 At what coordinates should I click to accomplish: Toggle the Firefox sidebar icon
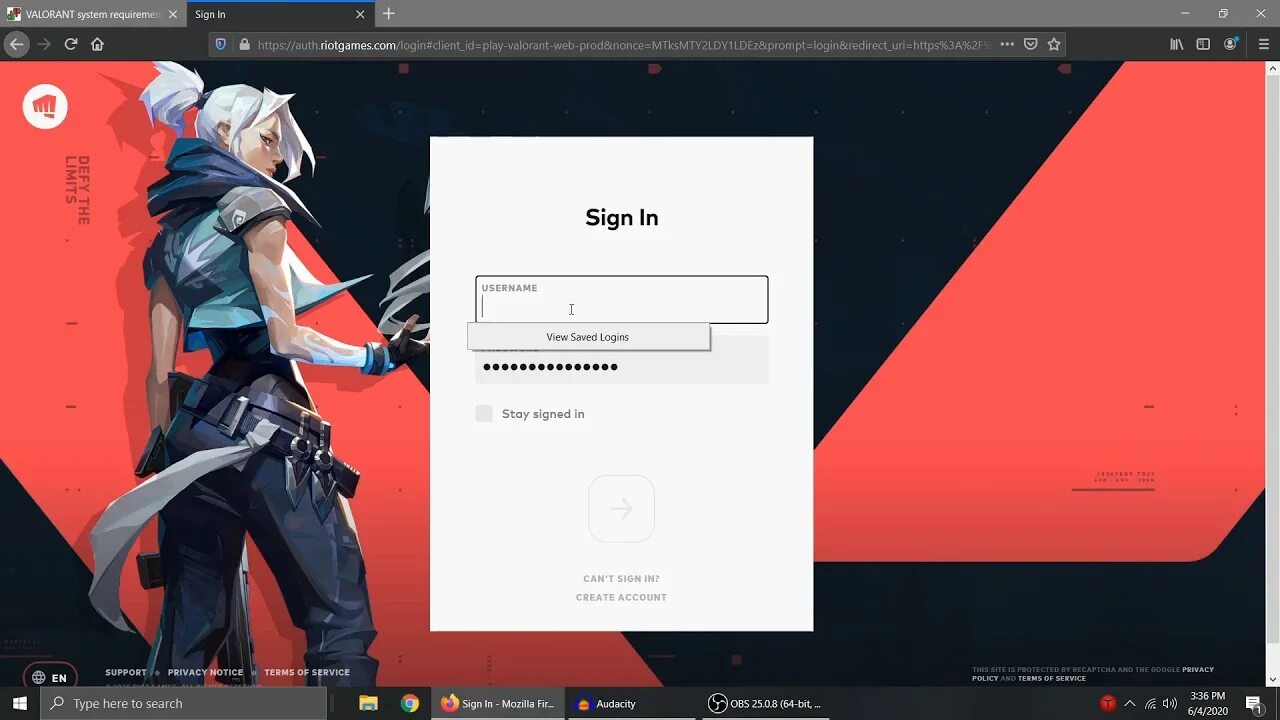pyautogui.click(x=1203, y=44)
